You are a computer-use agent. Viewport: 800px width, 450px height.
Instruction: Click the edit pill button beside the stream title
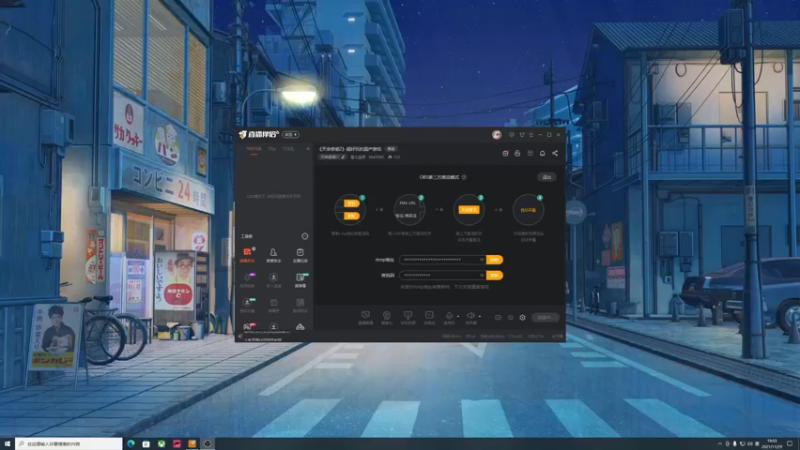pyautogui.click(x=391, y=149)
